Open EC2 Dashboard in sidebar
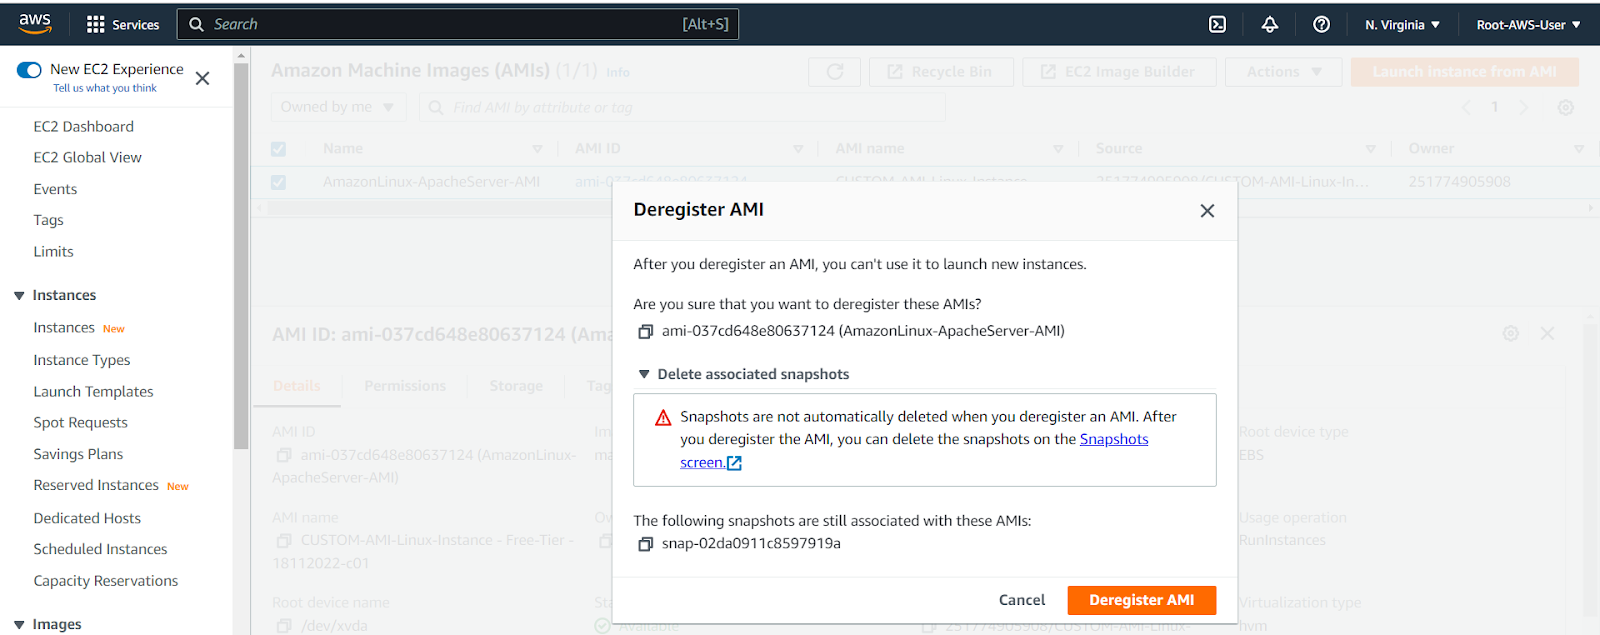Image resolution: width=1600 pixels, height=635 pixels. [83, 127]
